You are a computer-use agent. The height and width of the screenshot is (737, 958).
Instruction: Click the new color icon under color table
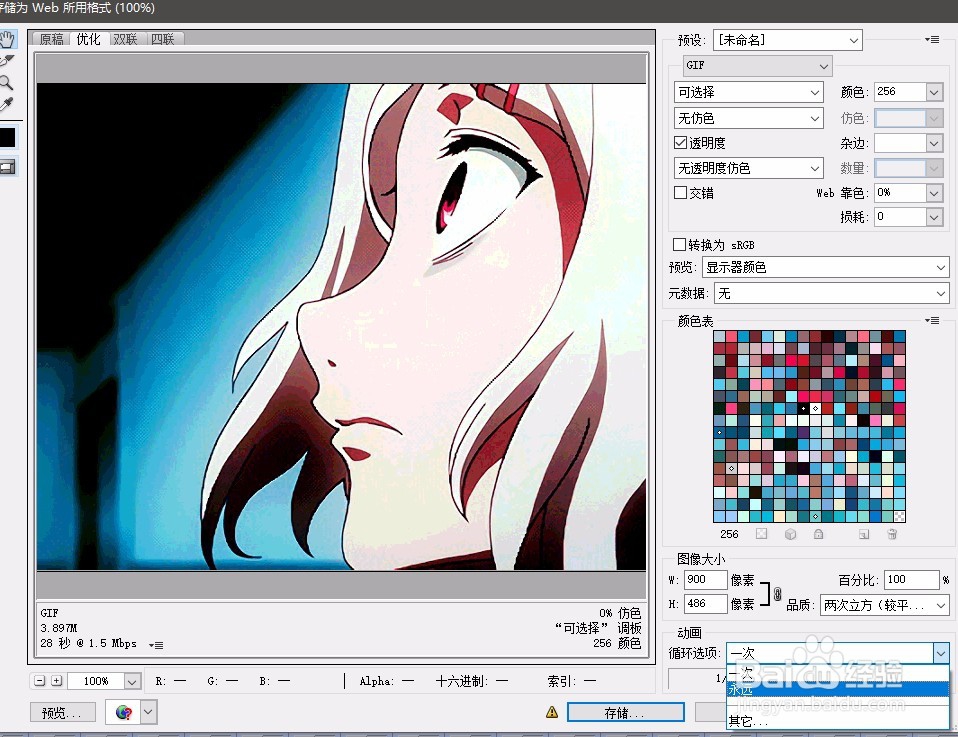coord(864,534)
